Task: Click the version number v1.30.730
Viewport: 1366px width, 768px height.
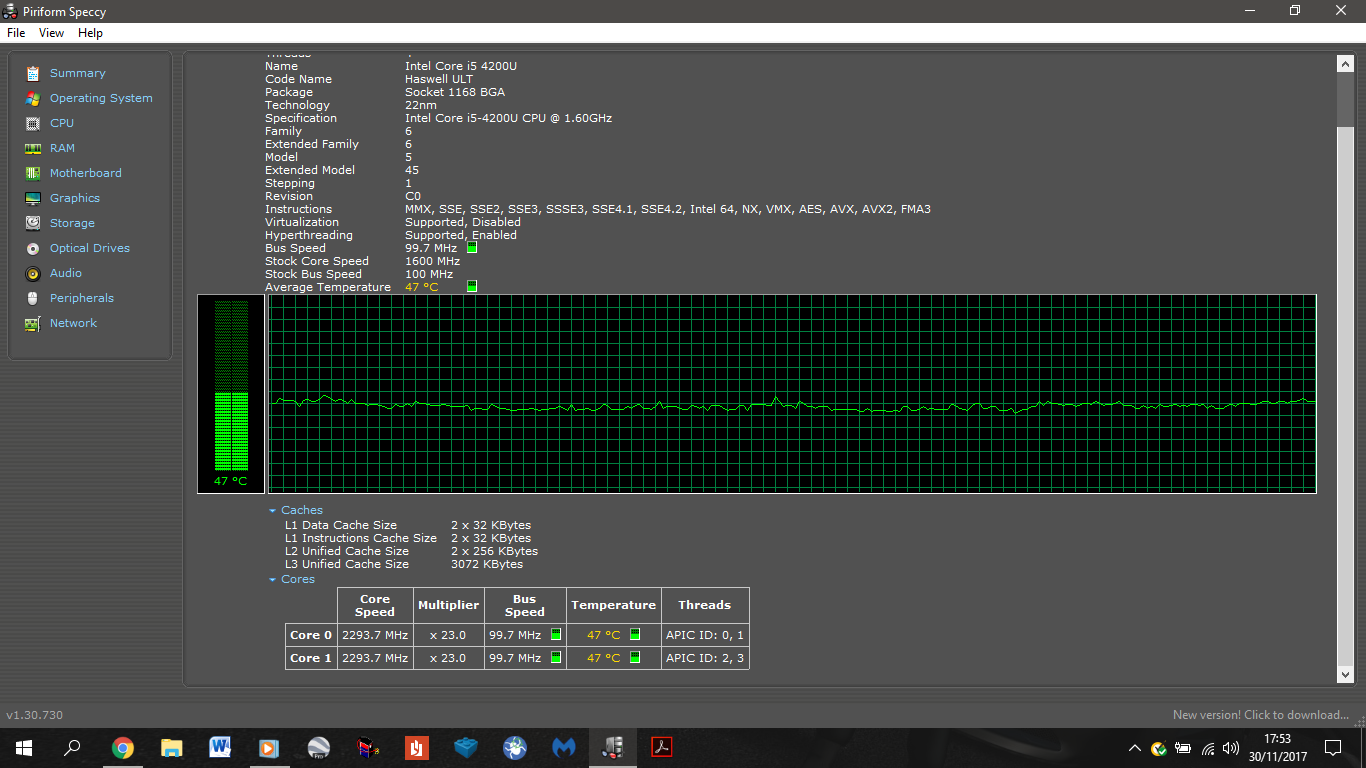Action: (x=35, y=715)
